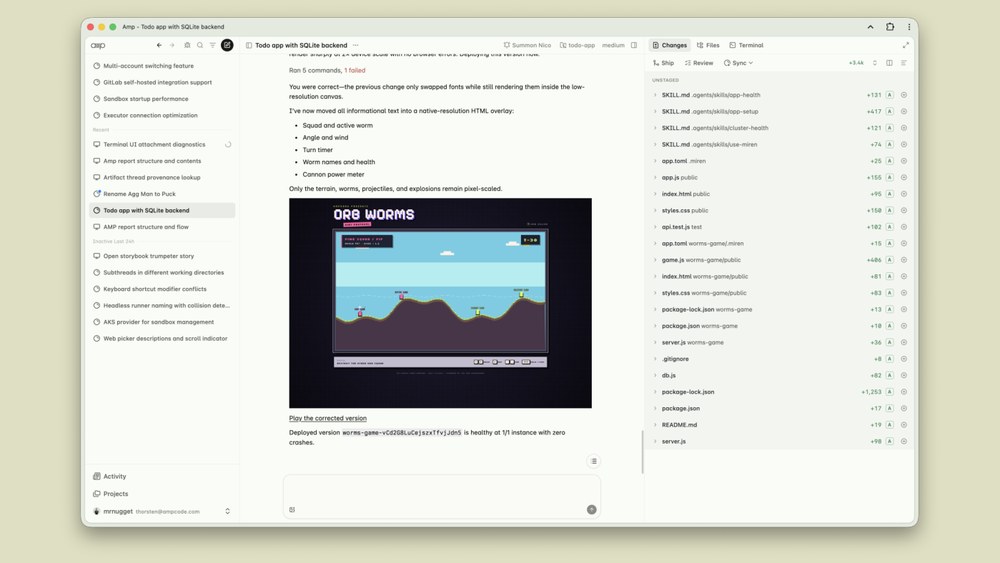The height and width of the screenshot is (563, 1000).
Task: Toggle A stage badge for app.js public
Action: (x=889, y=177)
